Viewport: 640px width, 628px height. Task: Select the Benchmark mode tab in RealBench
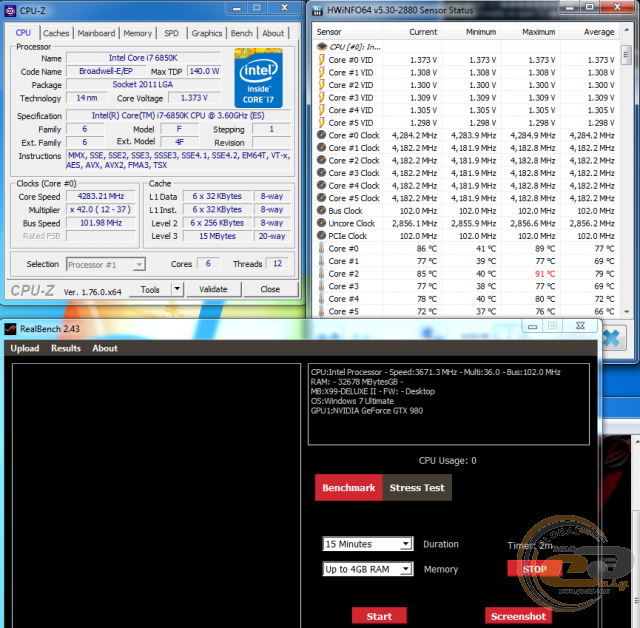click(349, 487)
